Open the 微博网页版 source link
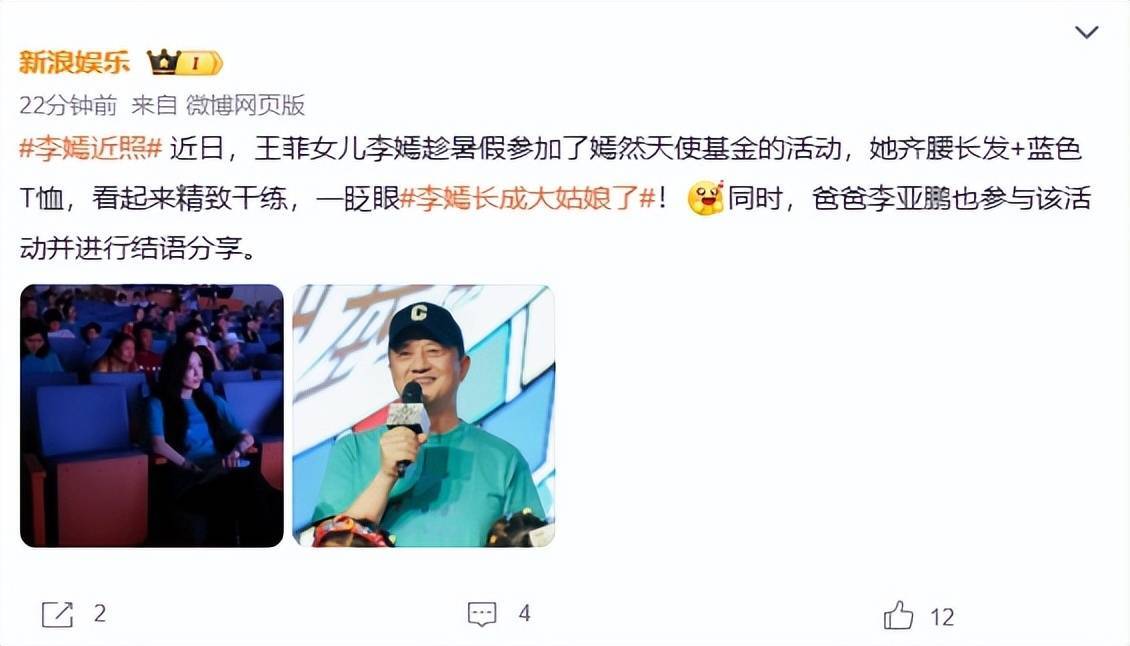1130x646 pixels. (x=246, y=105)
